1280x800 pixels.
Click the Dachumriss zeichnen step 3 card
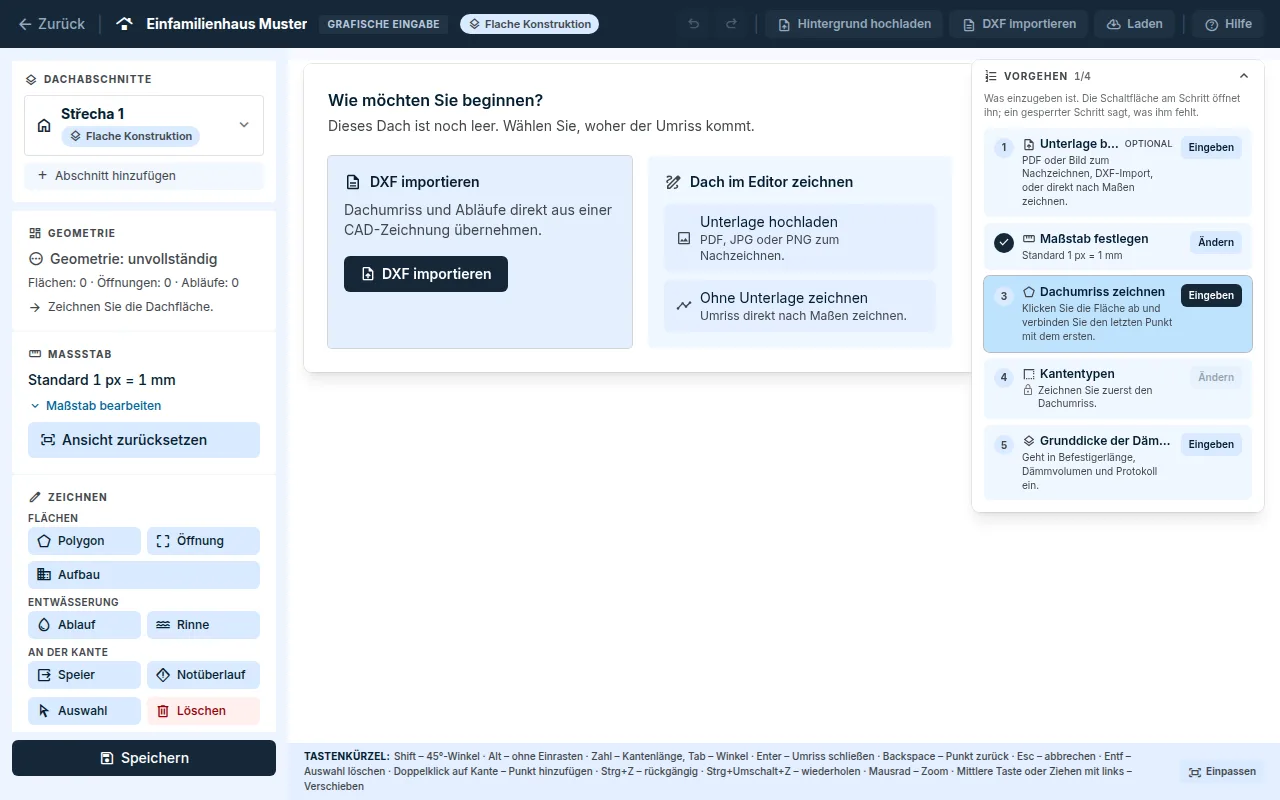tap(1118, 314)
